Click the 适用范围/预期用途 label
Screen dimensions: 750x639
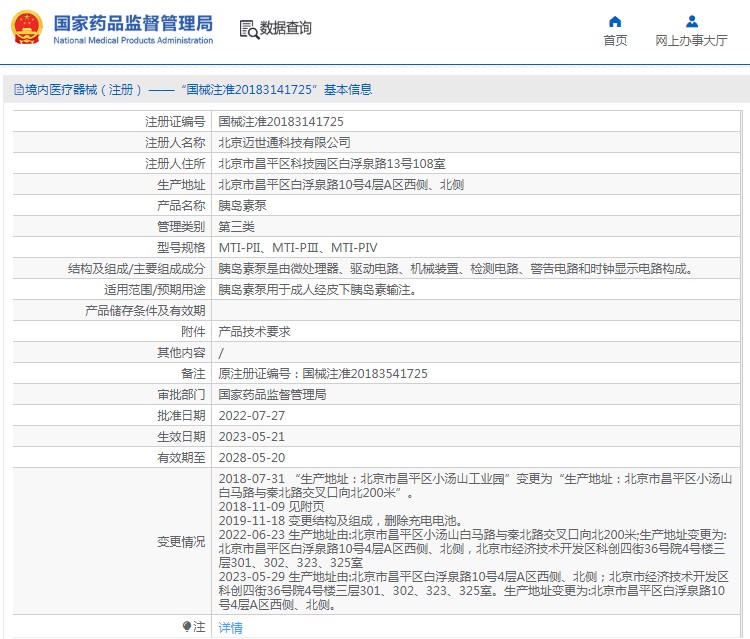[154, 290]
